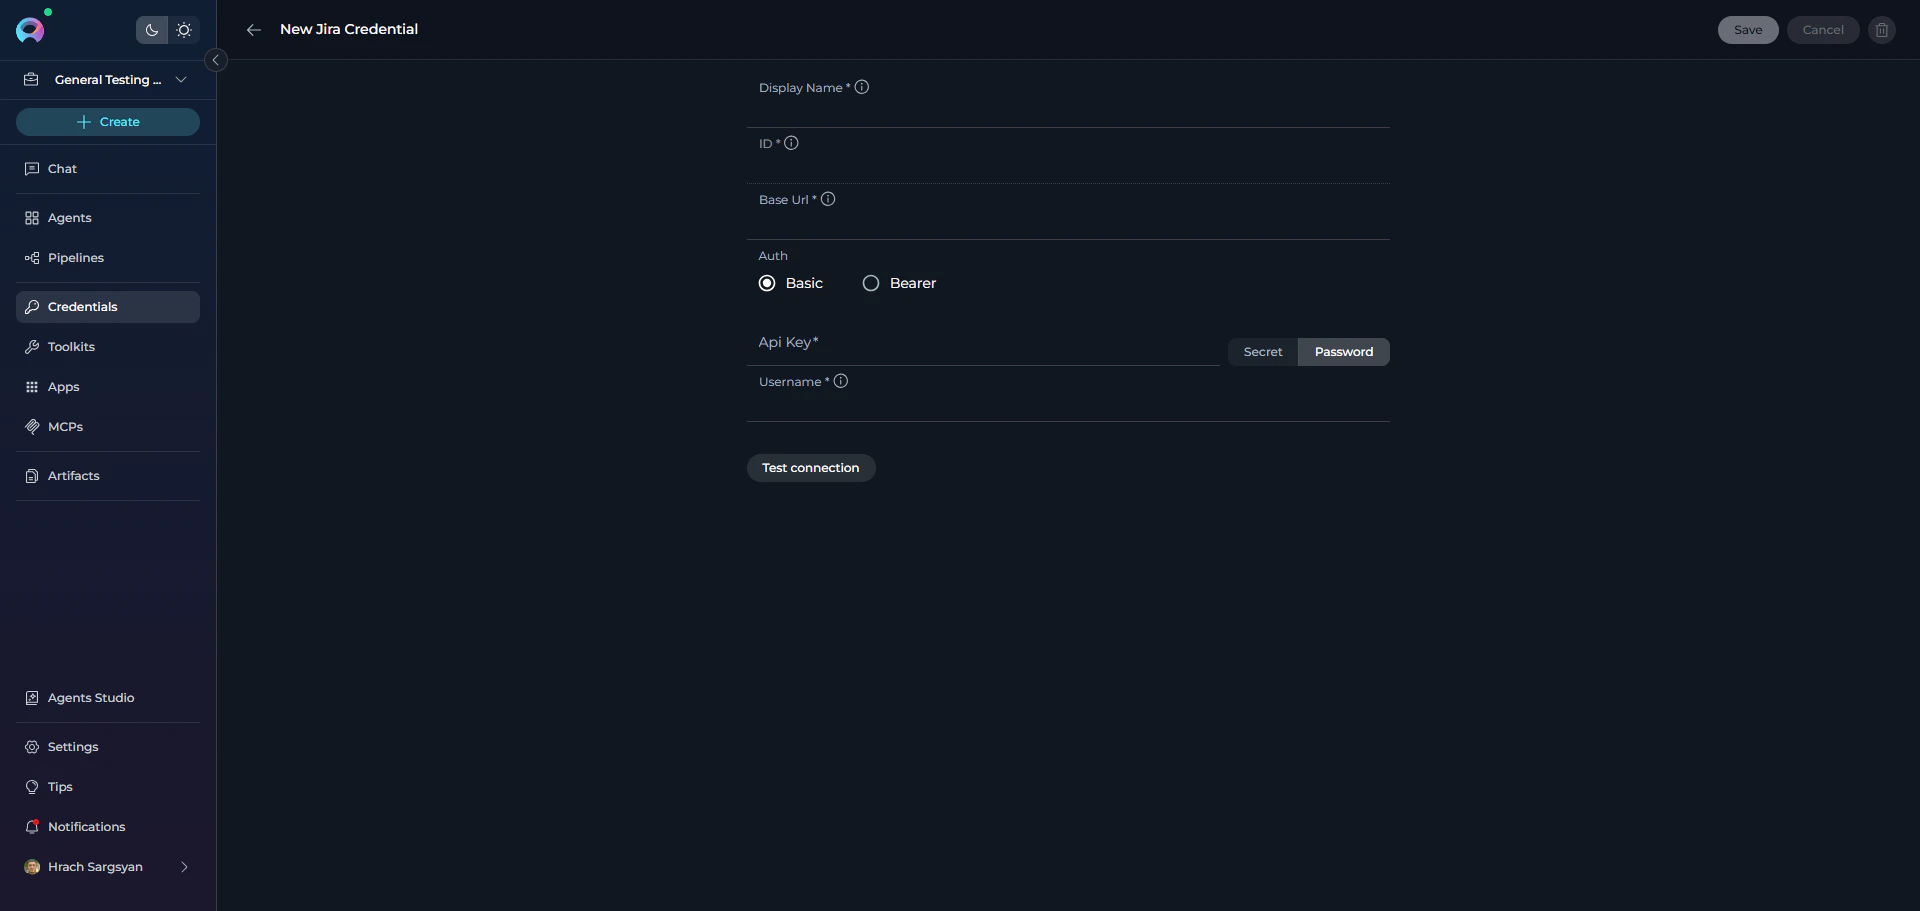Focus the Username input field
Viewport: 1920px width, 911px height.
coord(1068,405)
